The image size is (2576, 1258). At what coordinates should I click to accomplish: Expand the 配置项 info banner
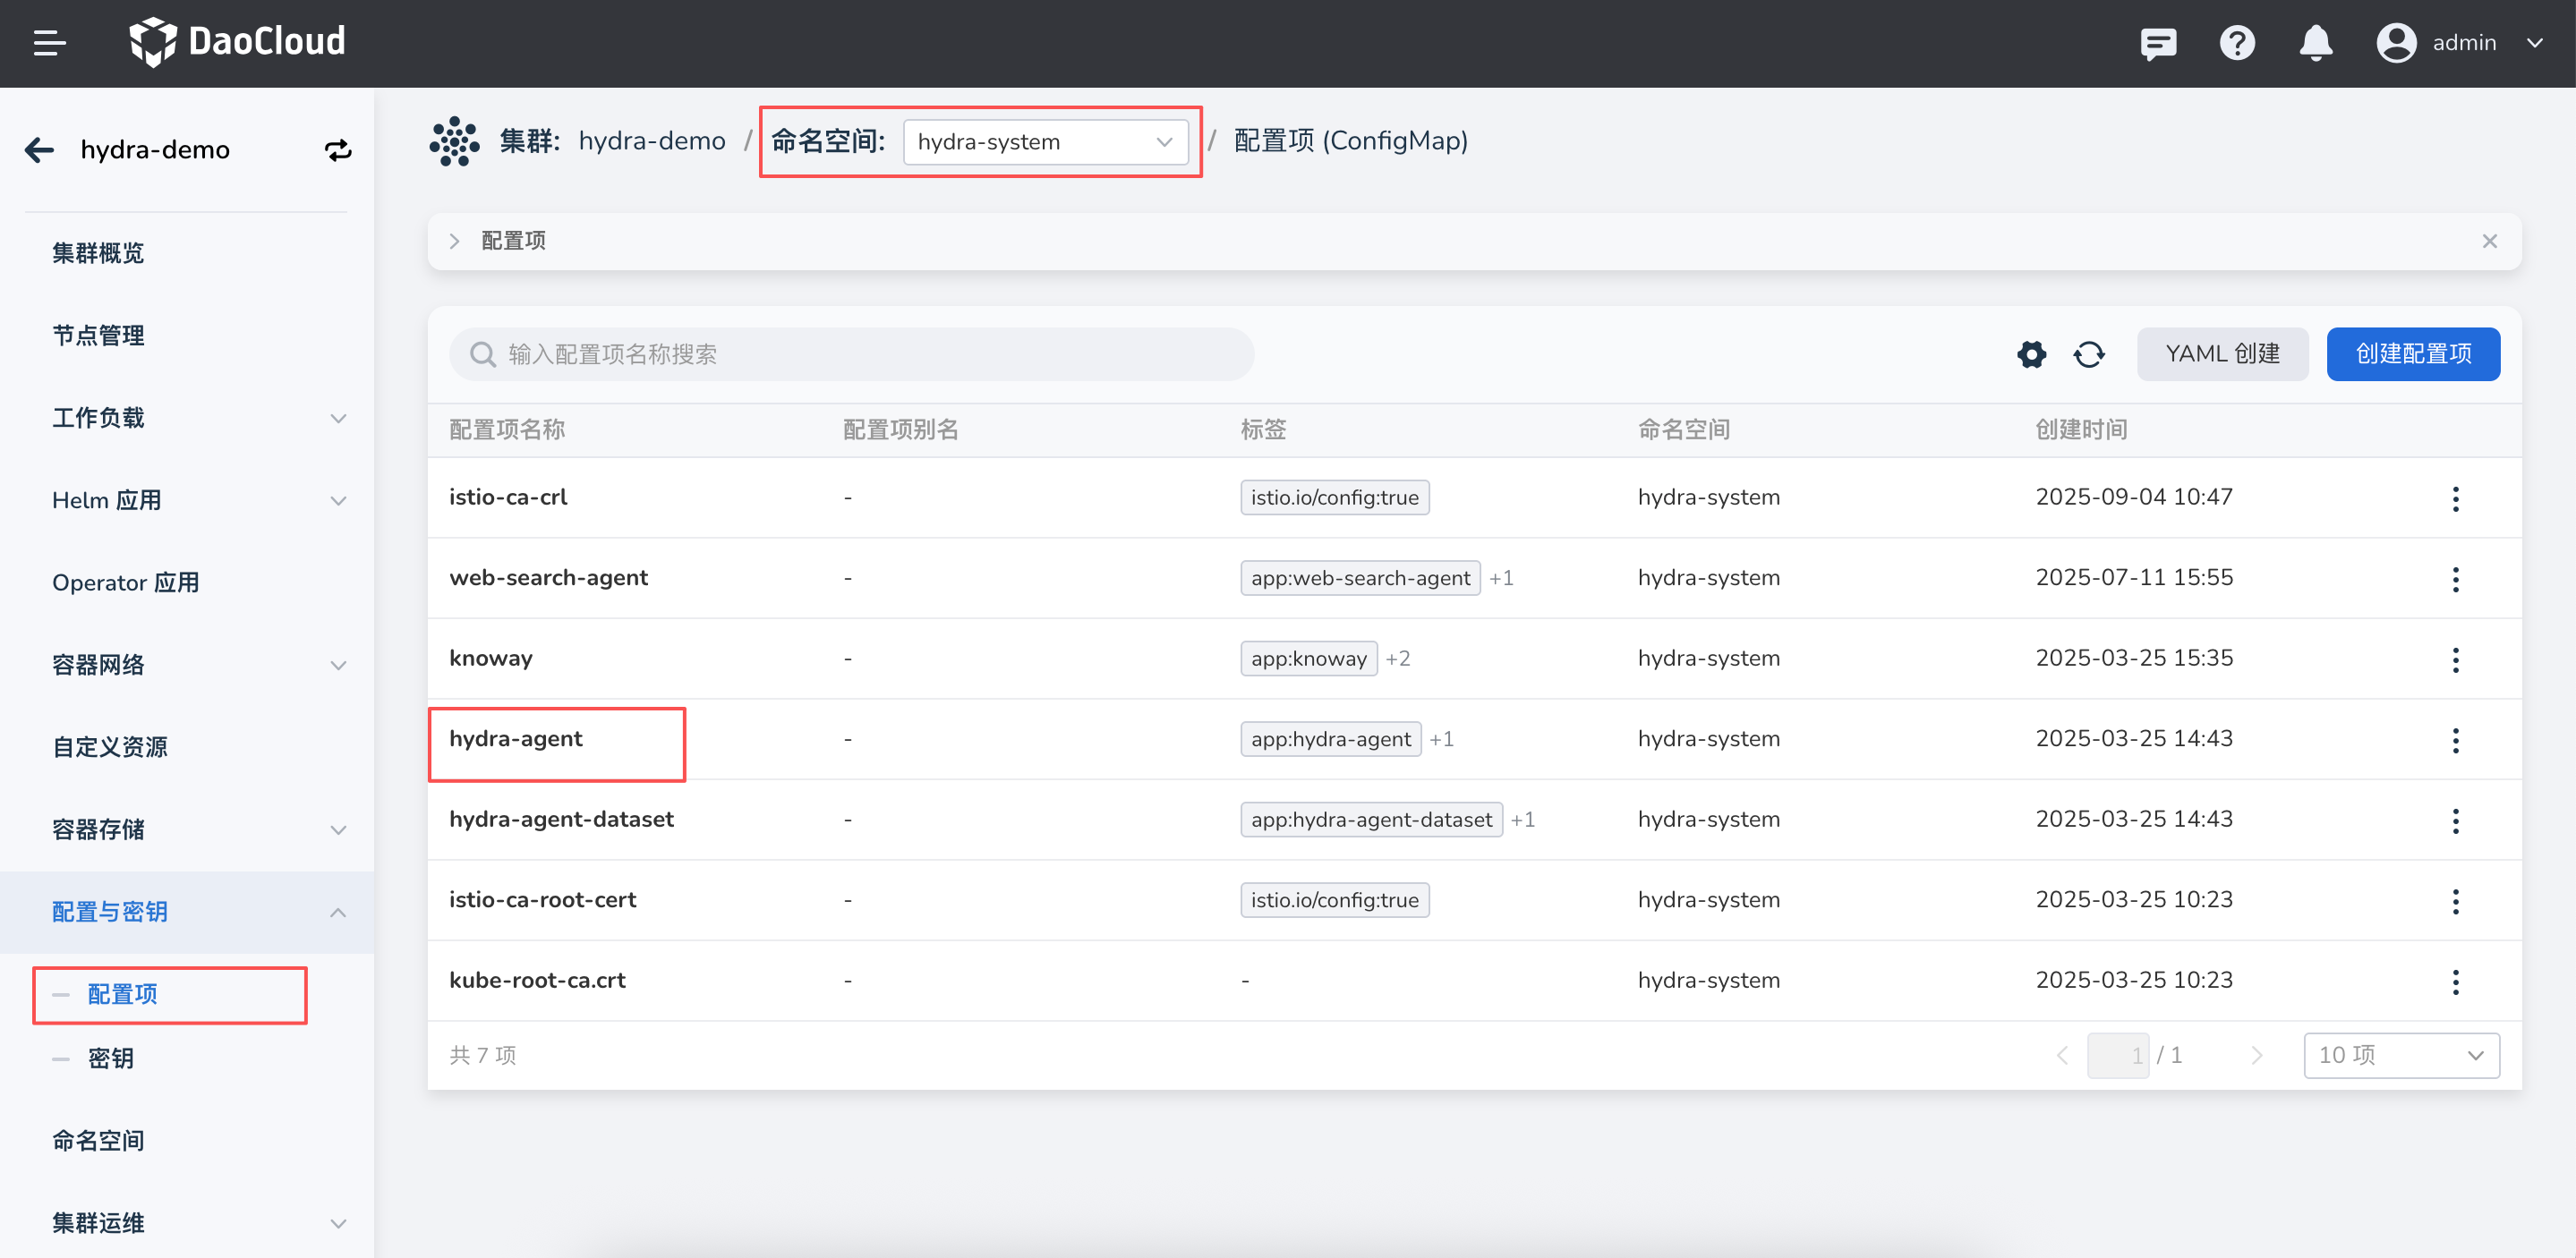point(455,241)
